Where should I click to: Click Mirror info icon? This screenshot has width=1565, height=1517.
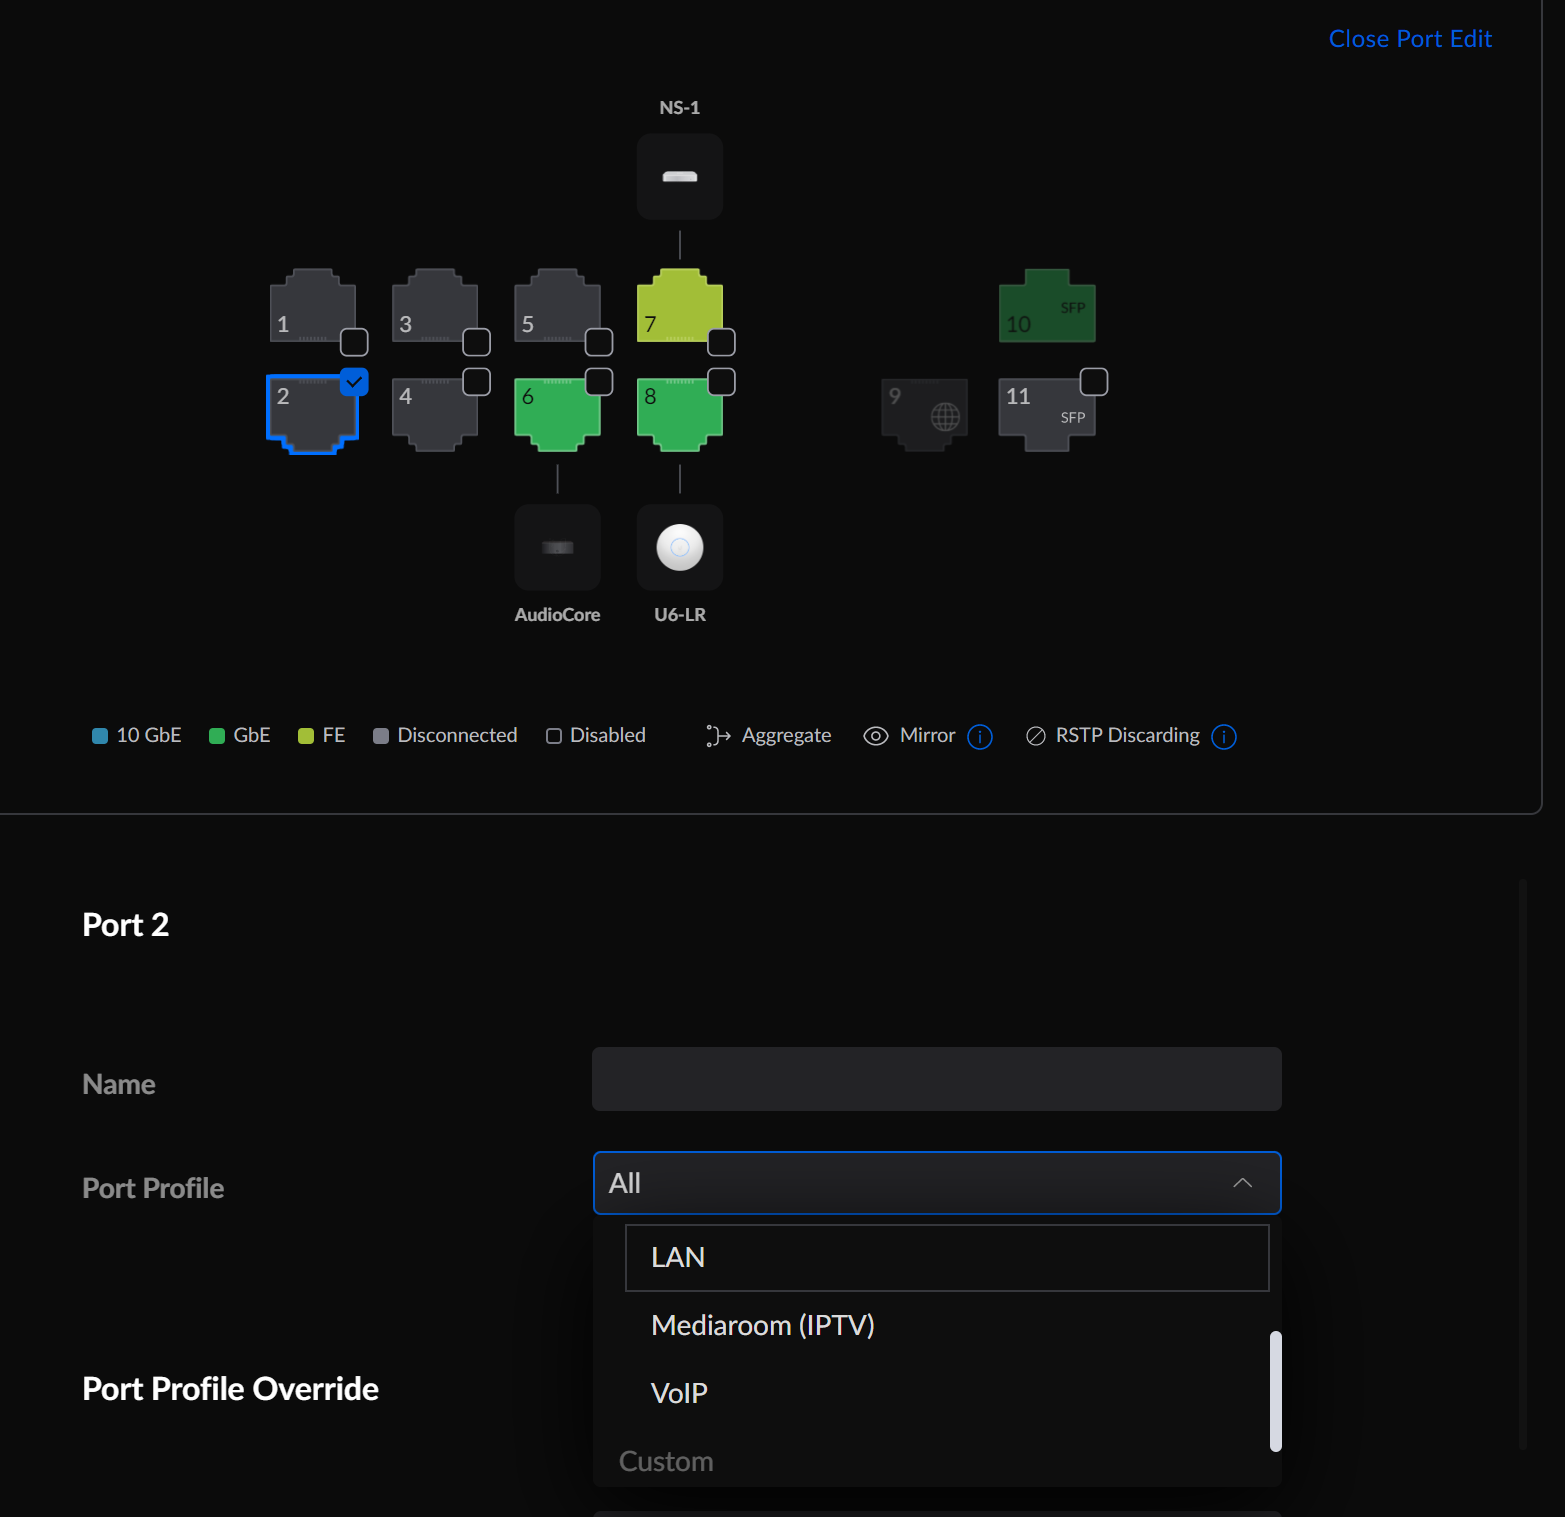[x=980, y=737]
